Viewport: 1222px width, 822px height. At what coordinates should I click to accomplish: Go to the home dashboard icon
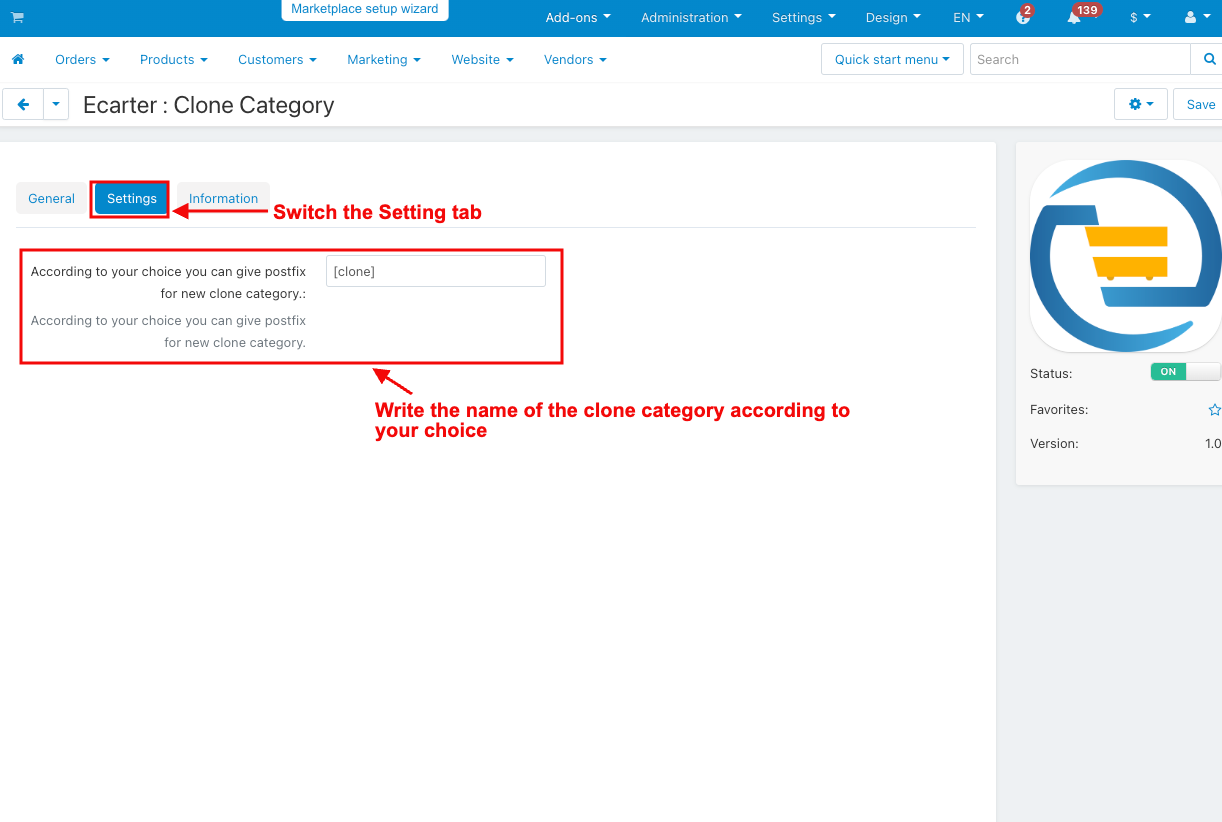coord(17,59)
